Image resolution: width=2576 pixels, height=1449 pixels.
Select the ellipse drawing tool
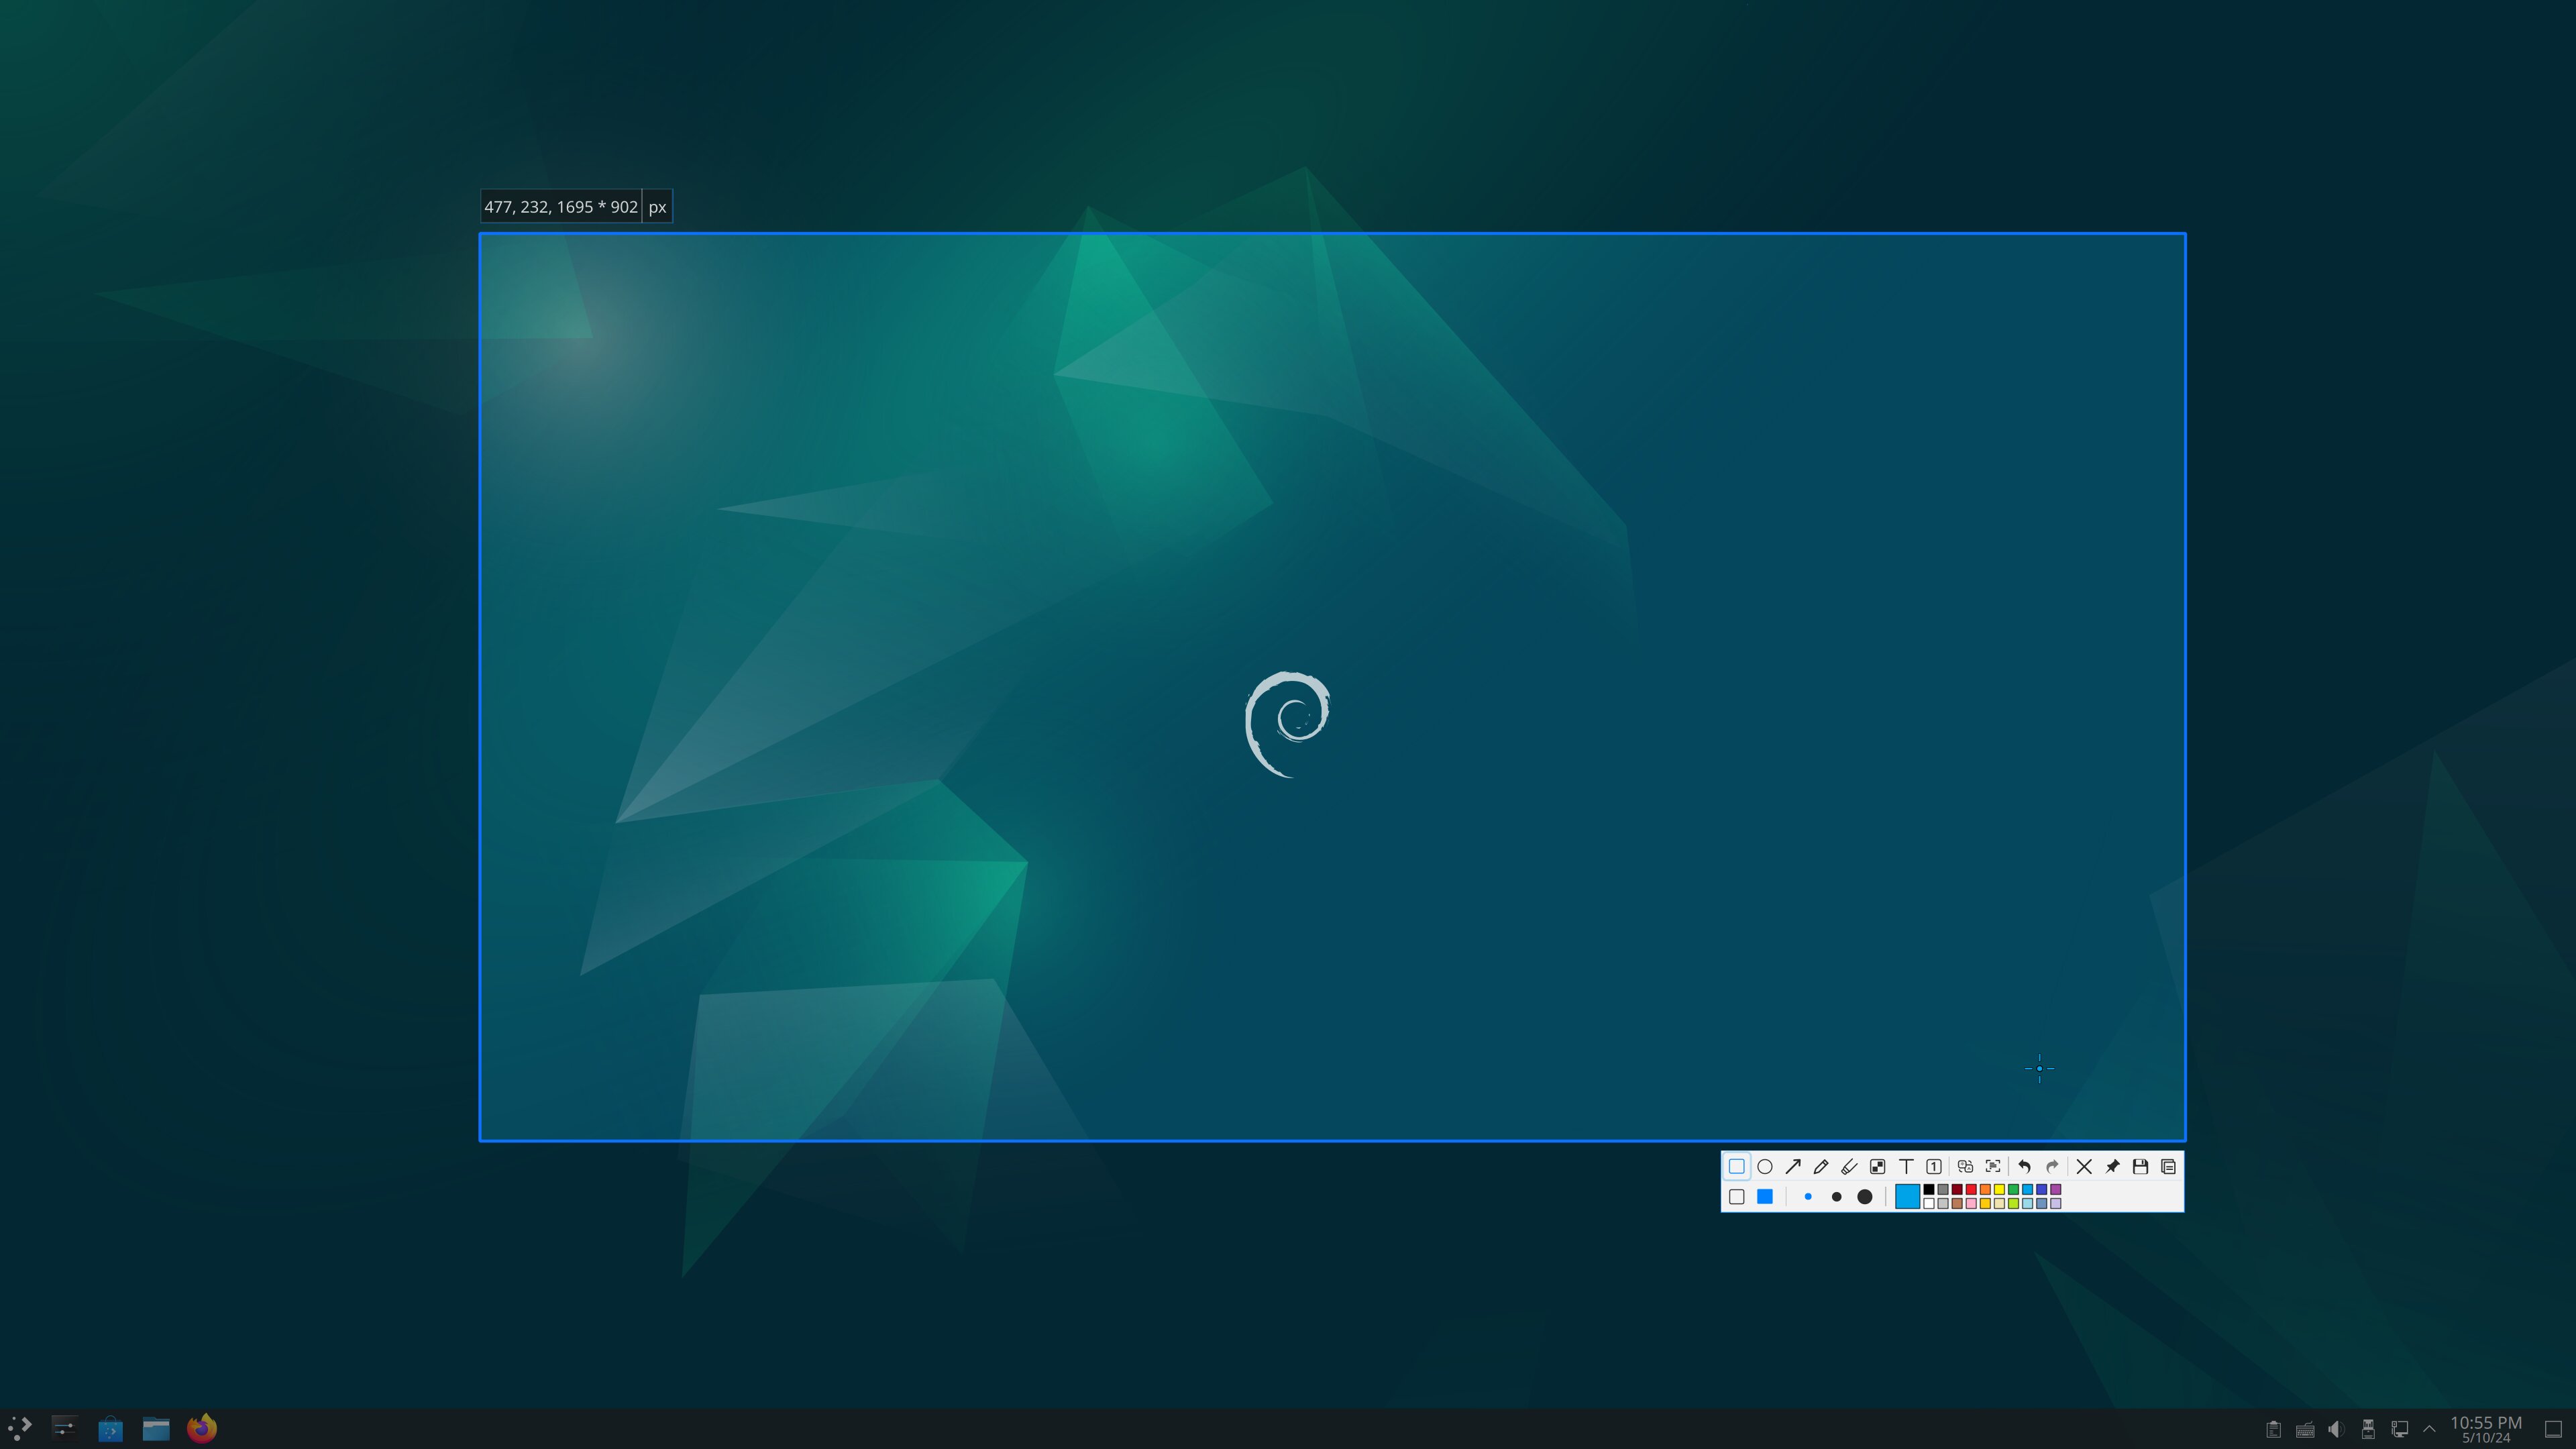point(1765,1166)
